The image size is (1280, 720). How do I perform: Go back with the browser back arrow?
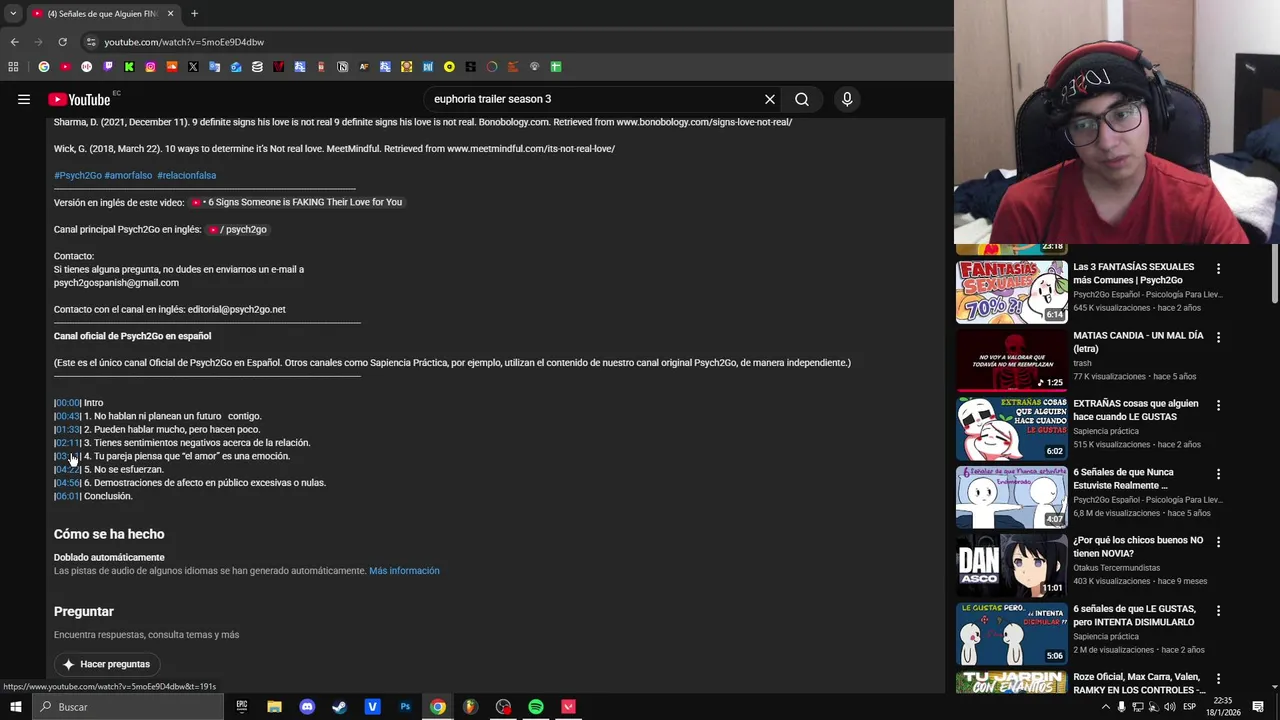tap(14, 42)
